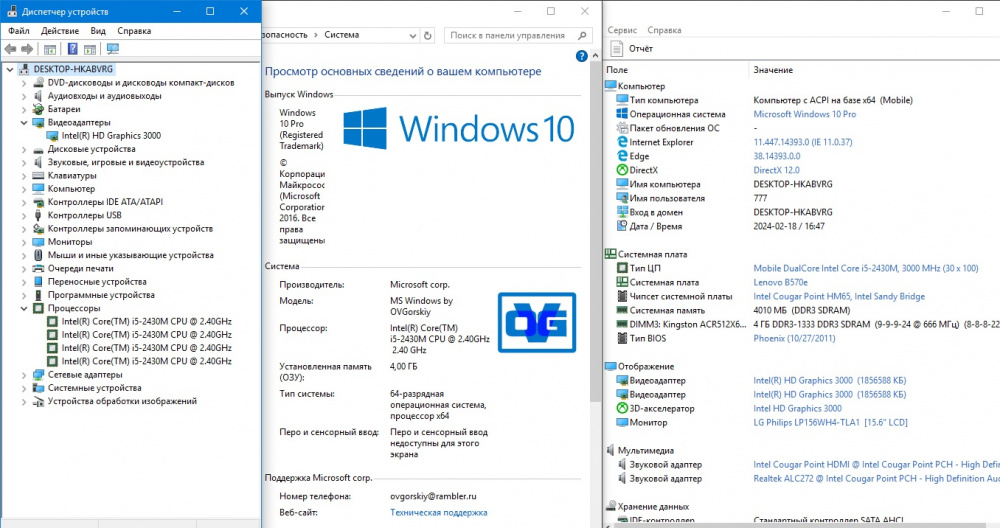
Task: Click the Realtek ALC272 audio adapter value
Action: coord(876,479)
